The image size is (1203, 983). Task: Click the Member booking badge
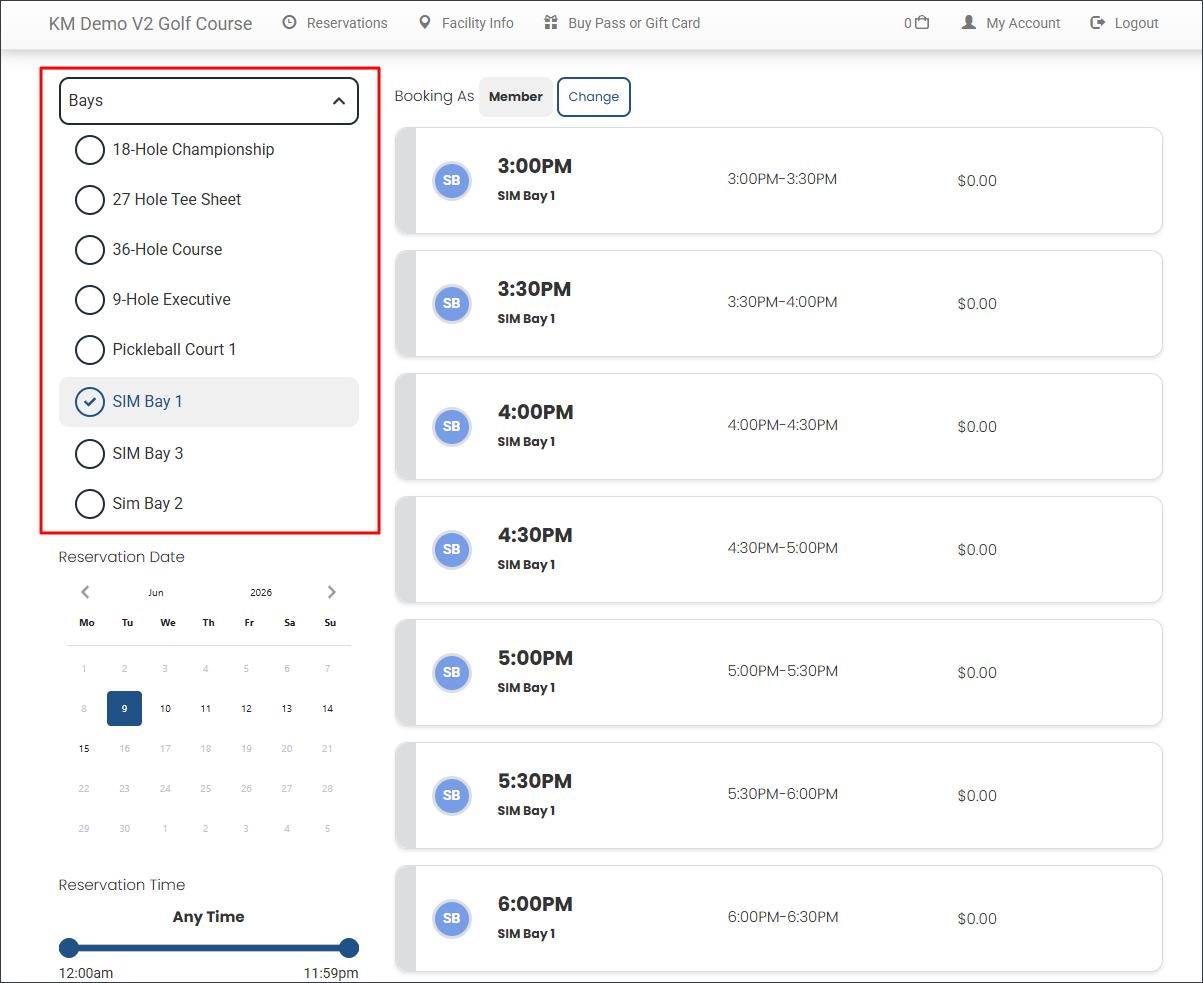pos(516,97)
